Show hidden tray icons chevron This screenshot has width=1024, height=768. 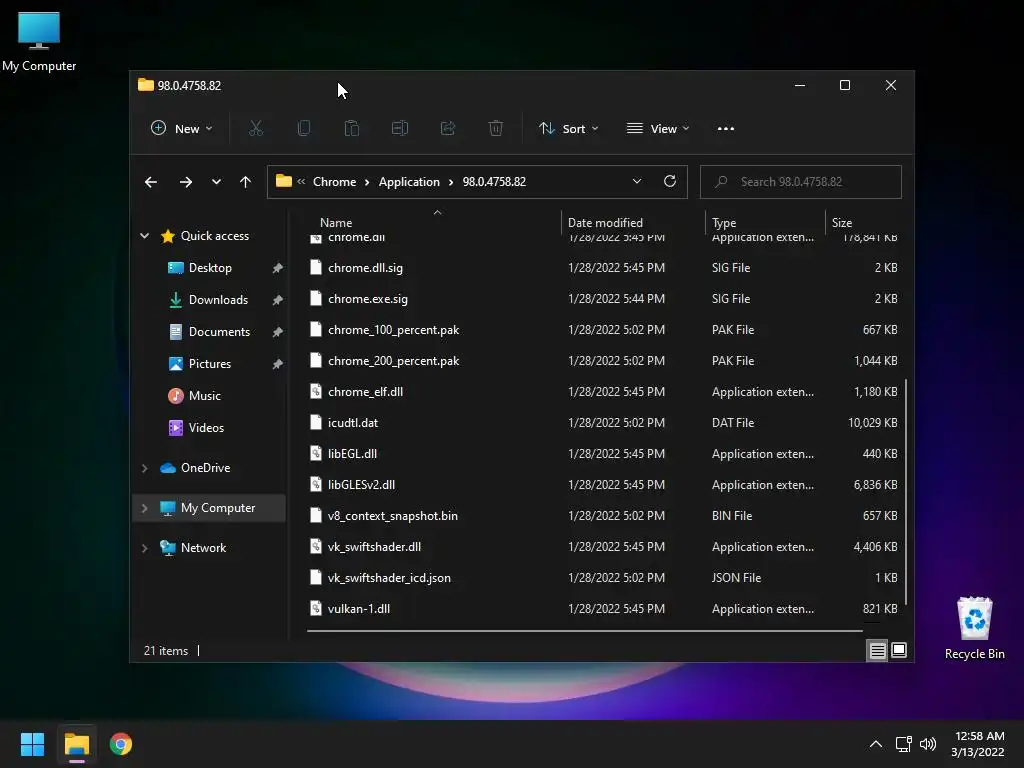(876, 744)
